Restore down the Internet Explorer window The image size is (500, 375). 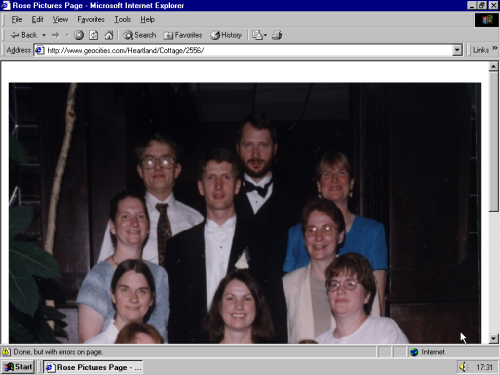482,5
